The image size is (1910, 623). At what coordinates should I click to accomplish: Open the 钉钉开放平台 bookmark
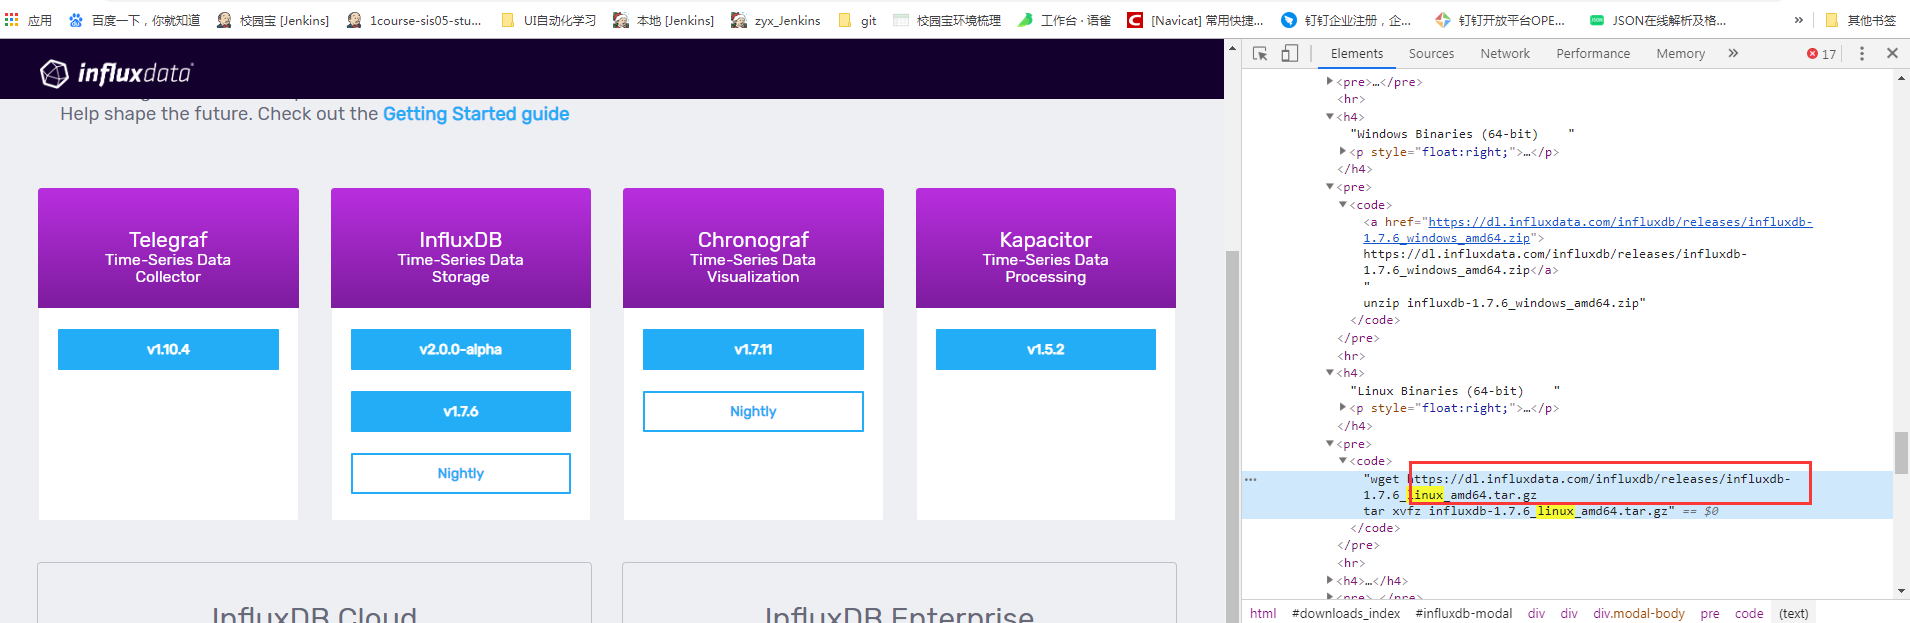1500,20
